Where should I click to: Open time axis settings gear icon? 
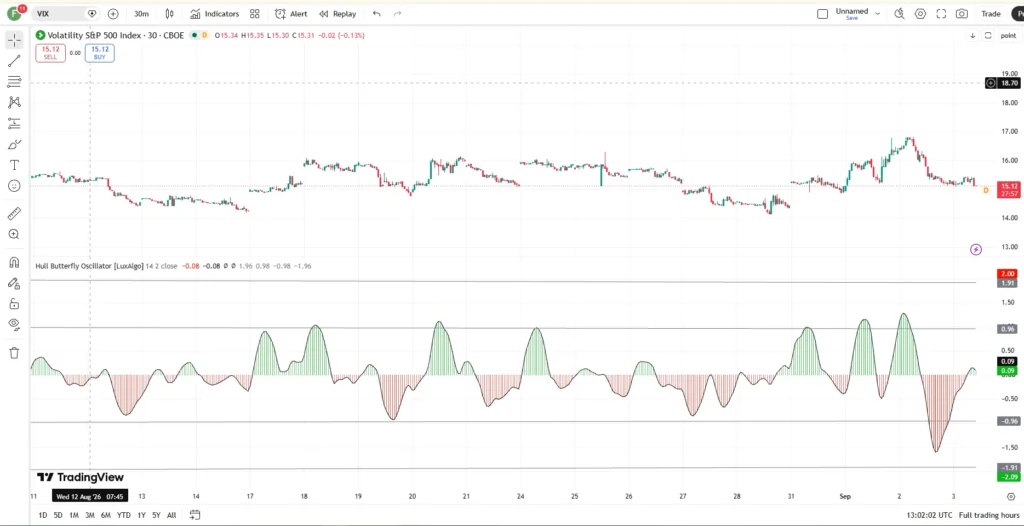1011,496
